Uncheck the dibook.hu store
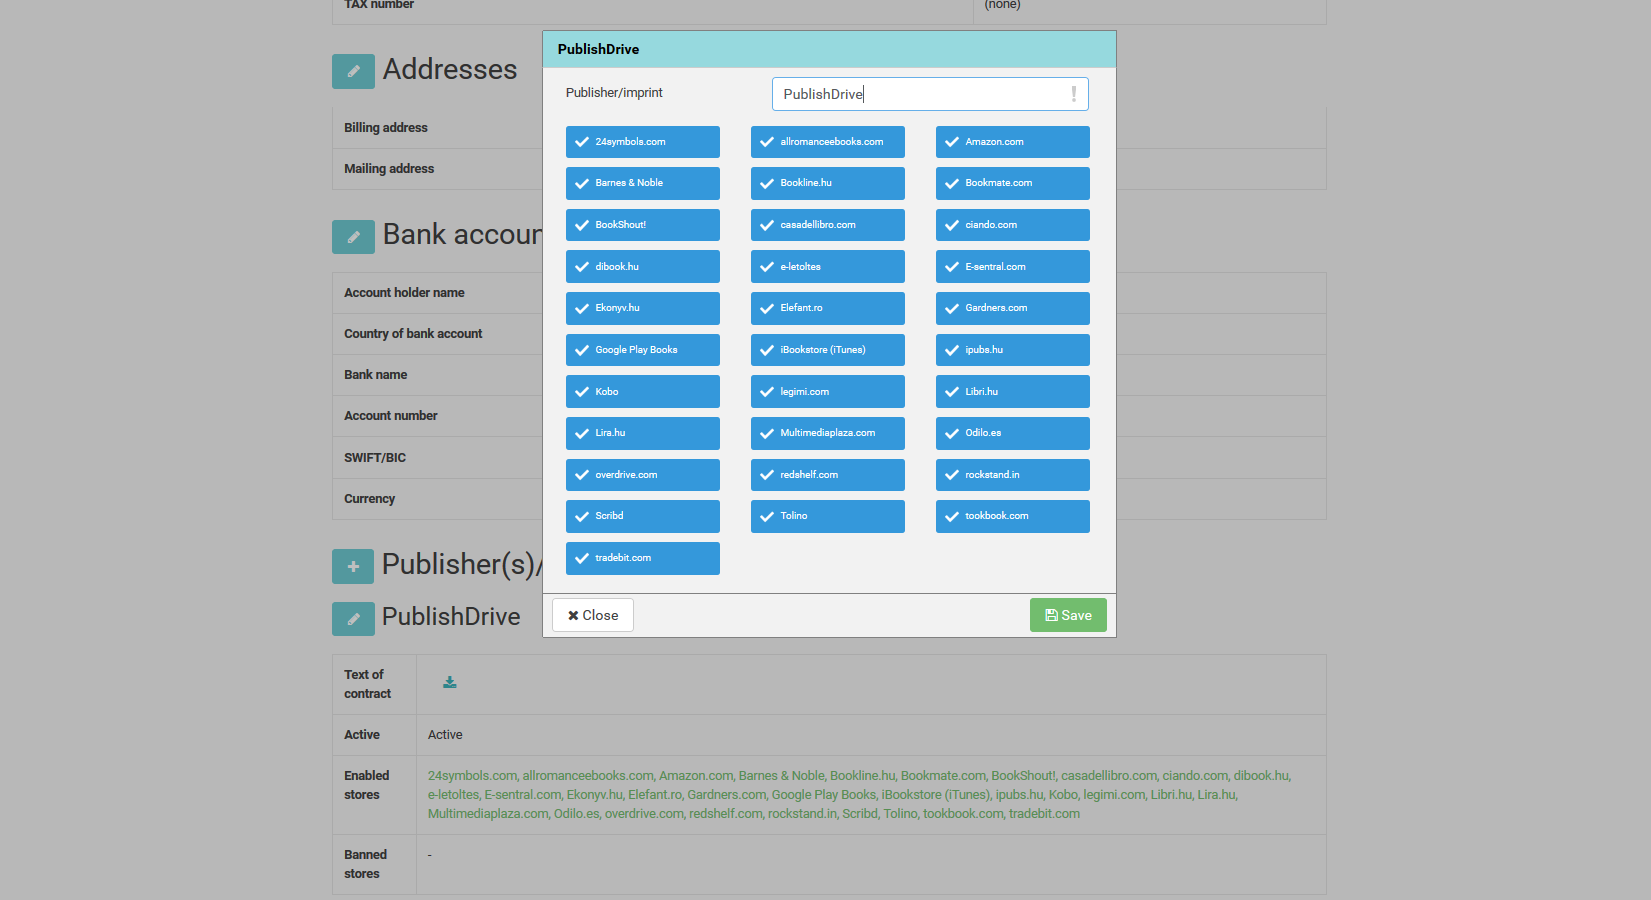 point(643,267)
